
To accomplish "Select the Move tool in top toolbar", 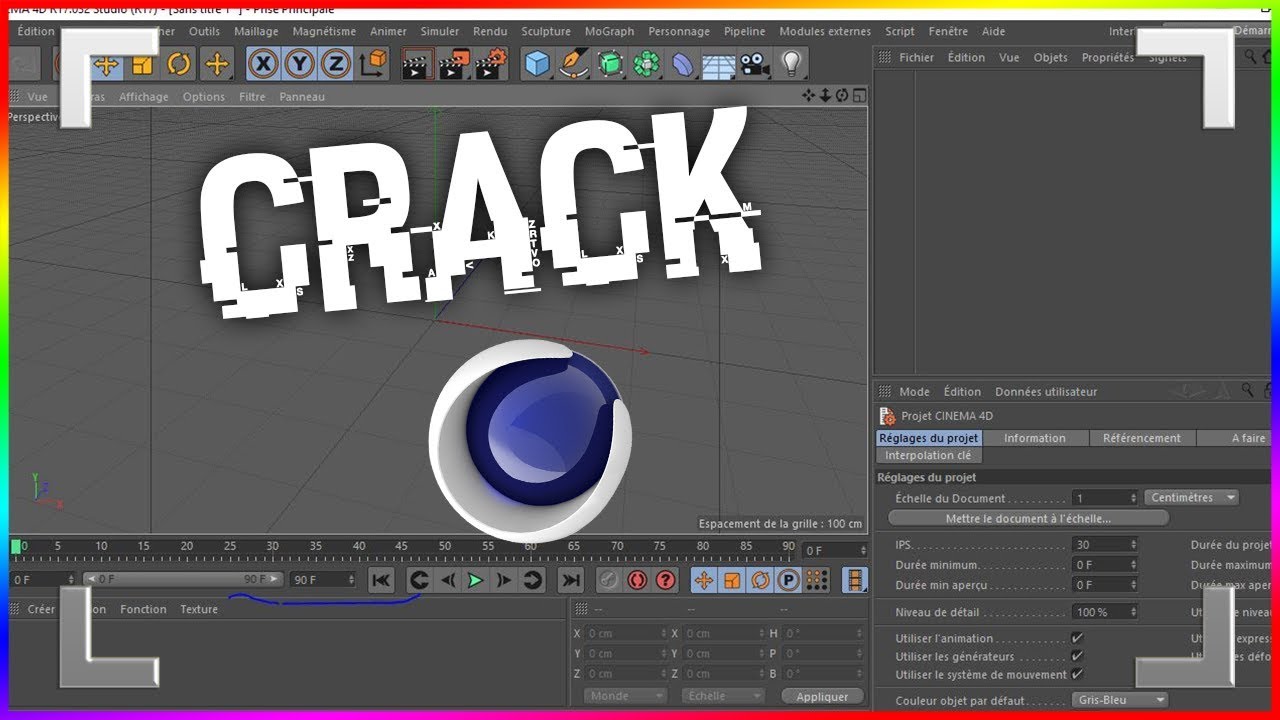I will coord(106,65).
